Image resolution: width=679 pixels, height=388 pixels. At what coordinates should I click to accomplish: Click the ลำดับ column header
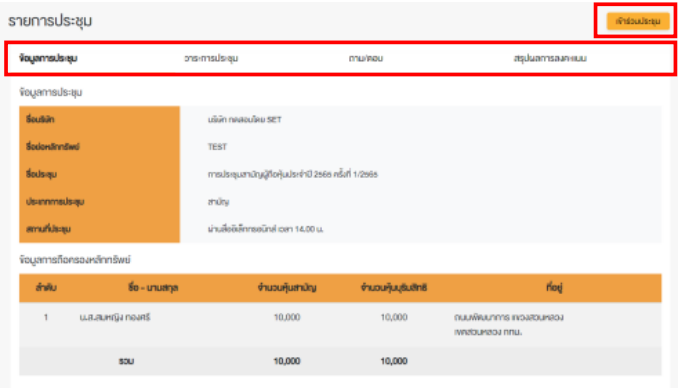(x=46, y=288)
